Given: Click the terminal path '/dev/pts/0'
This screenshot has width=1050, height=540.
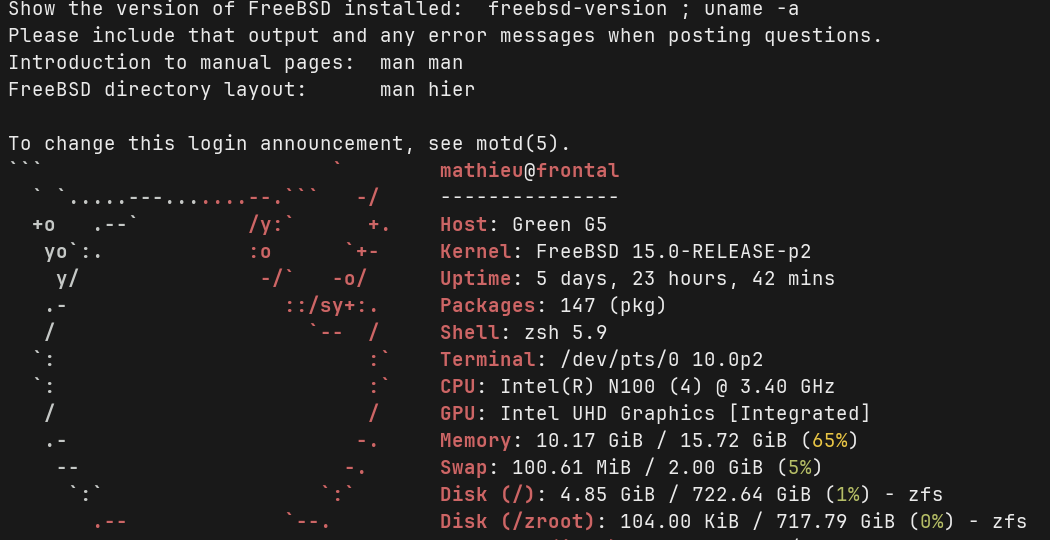Looking at the screenshot, I should click(595, 360).
